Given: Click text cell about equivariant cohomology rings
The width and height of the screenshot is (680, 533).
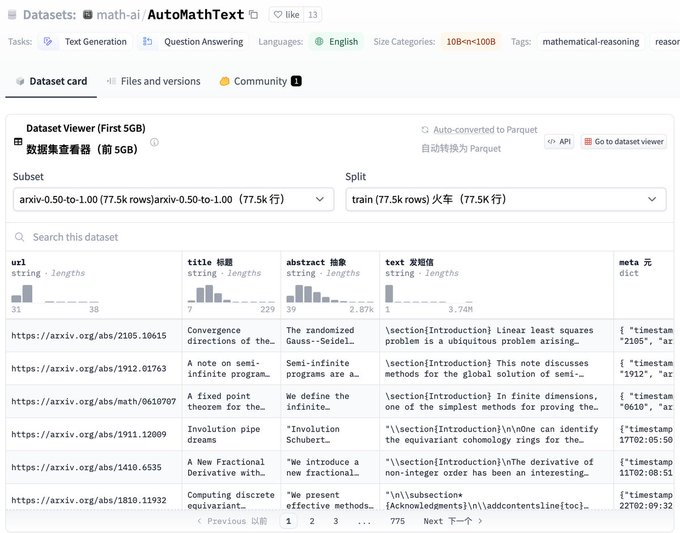Looking at the screenshot, I should point(497,435).
